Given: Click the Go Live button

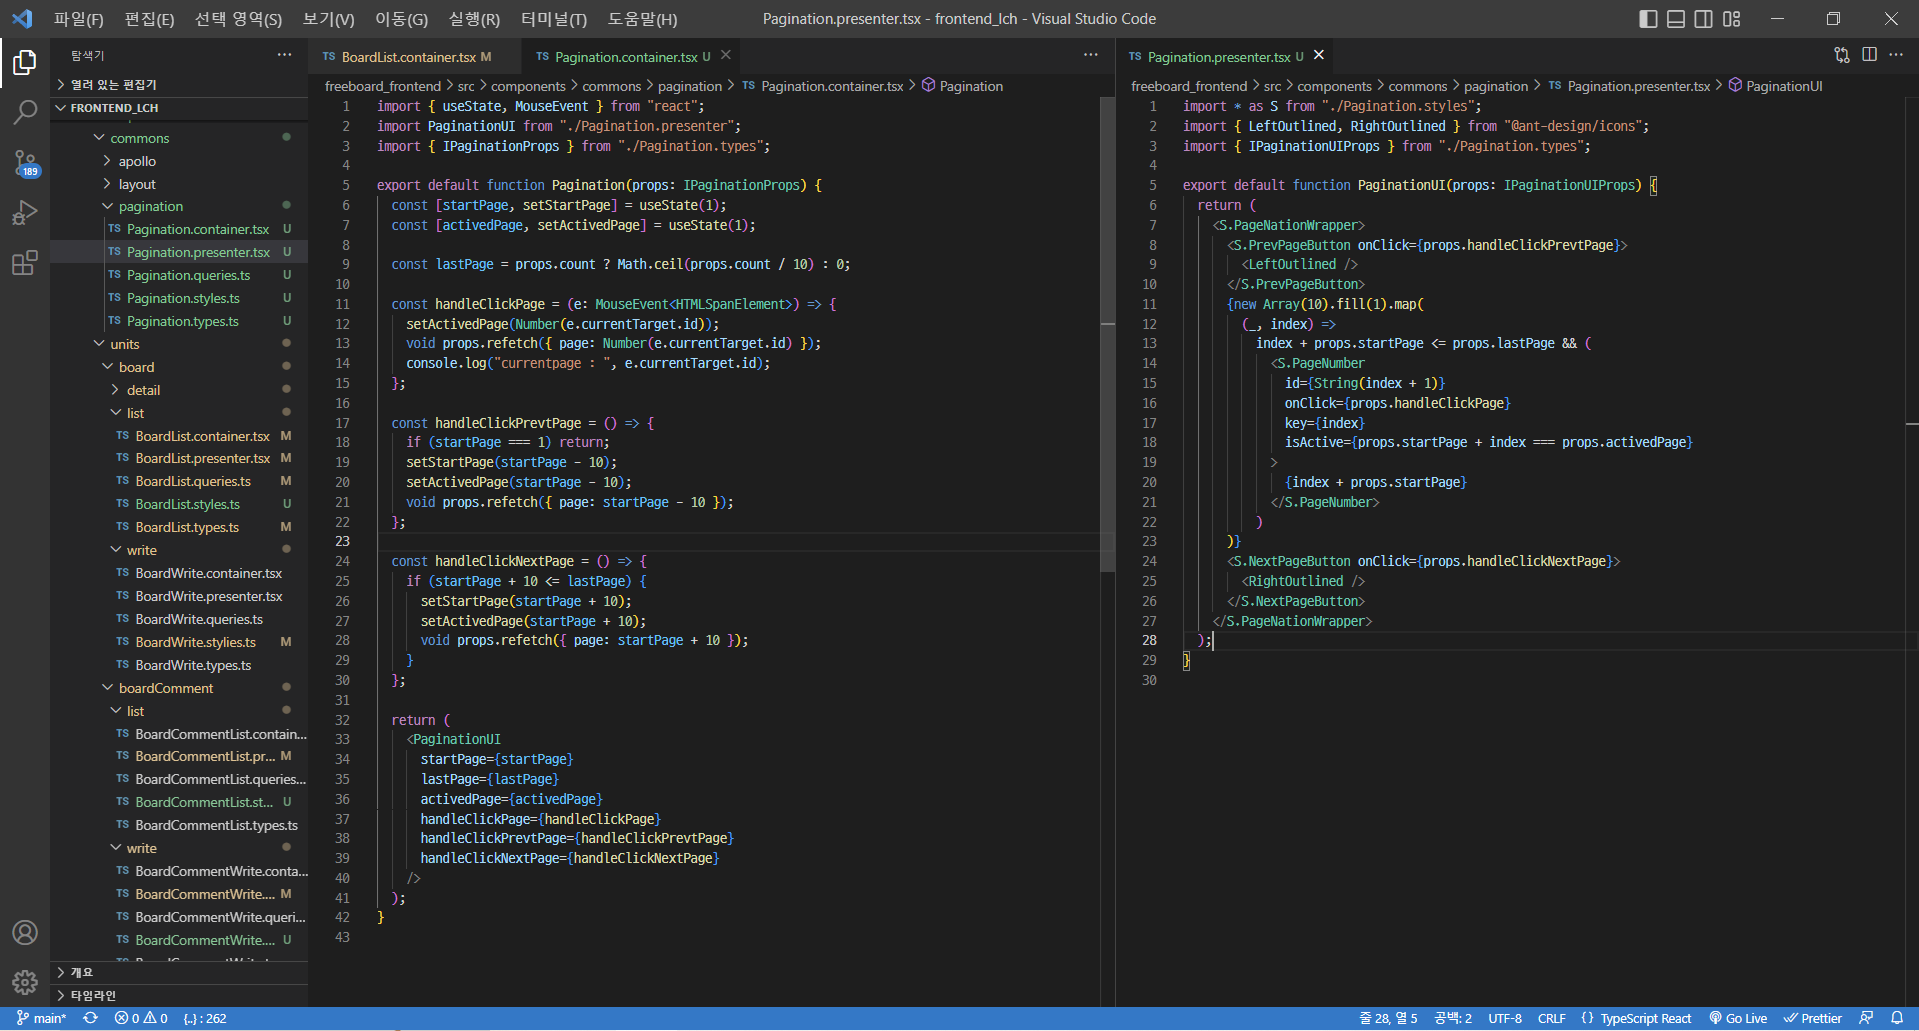Looking at the screenshot, I should coord(1738,1018).
